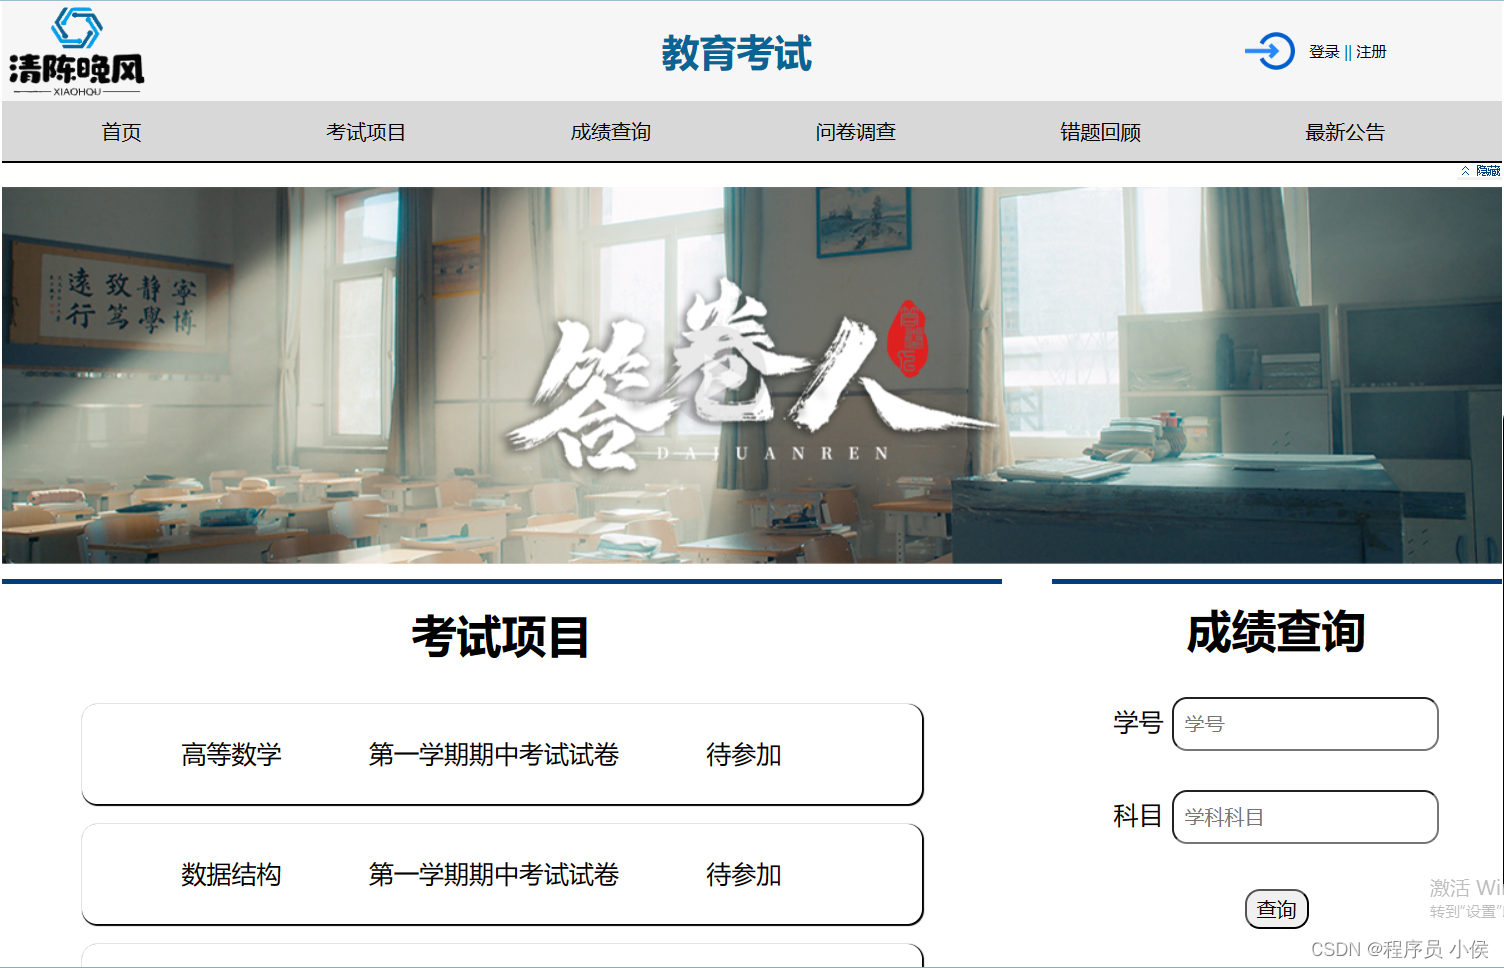The height and width of the screenshot is (968, 1504).
Task: Select 高等数学 第一学期期中考试试卷 title
Action: [x=494, y=755]
